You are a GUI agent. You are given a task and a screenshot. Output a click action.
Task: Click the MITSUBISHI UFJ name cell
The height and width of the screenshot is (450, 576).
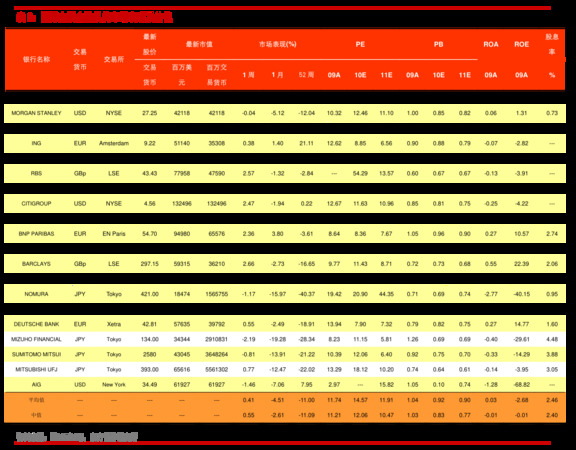[36, 369]
